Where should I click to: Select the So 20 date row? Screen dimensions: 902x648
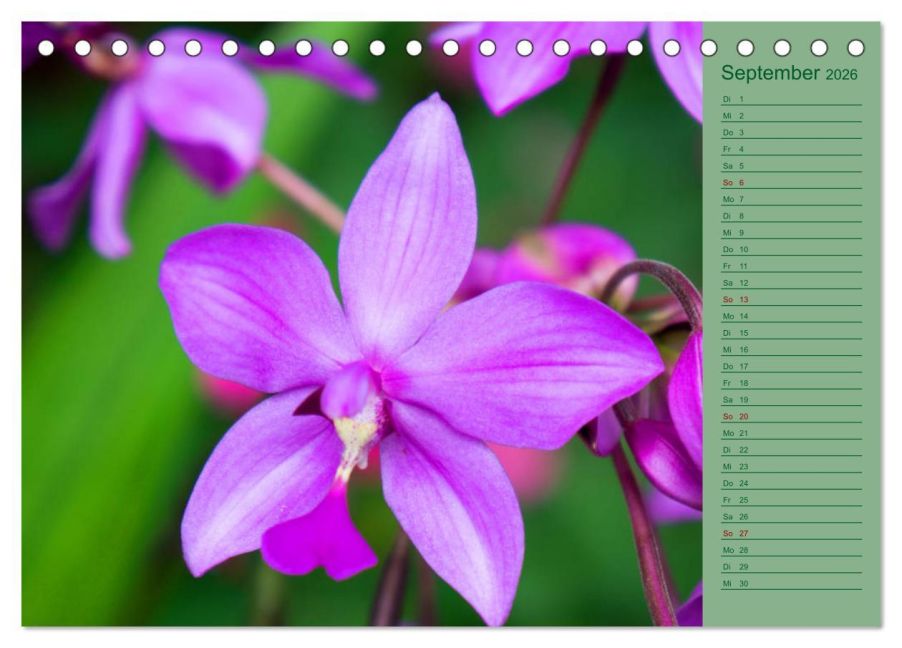tap(792, 417)
